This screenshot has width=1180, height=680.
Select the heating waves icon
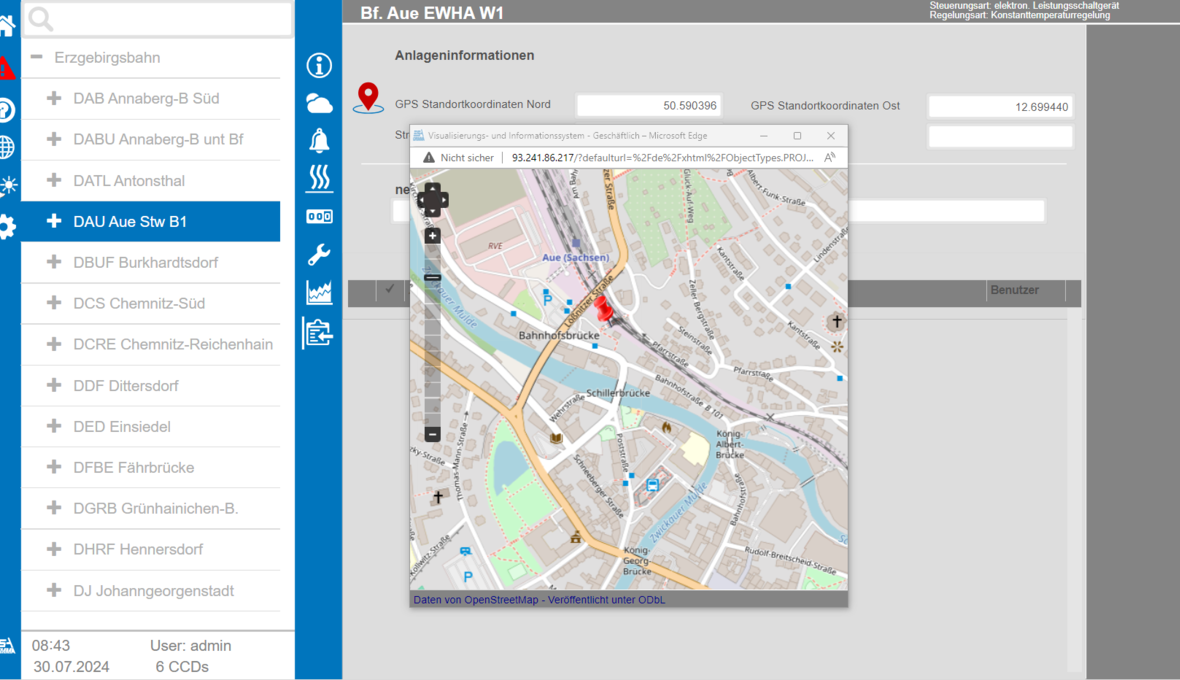(x=319, y=178)
